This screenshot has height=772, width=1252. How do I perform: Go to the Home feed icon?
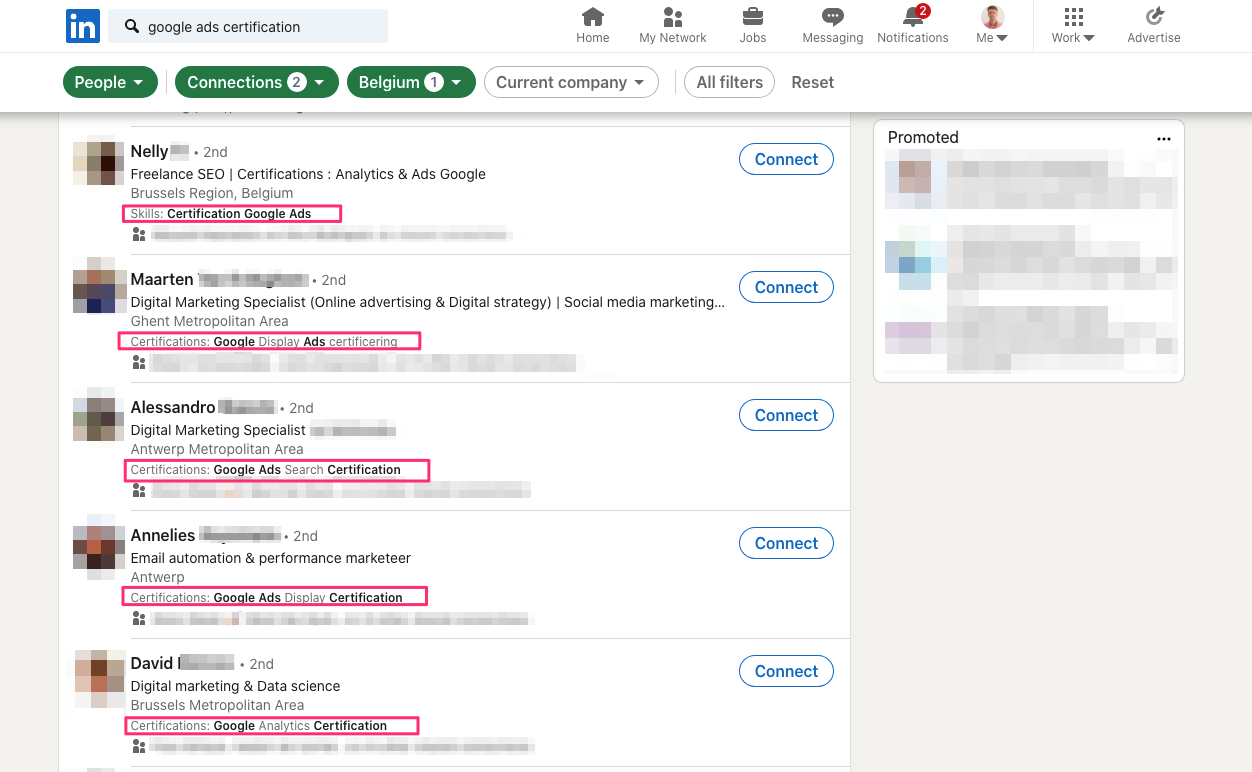point(593,17)
